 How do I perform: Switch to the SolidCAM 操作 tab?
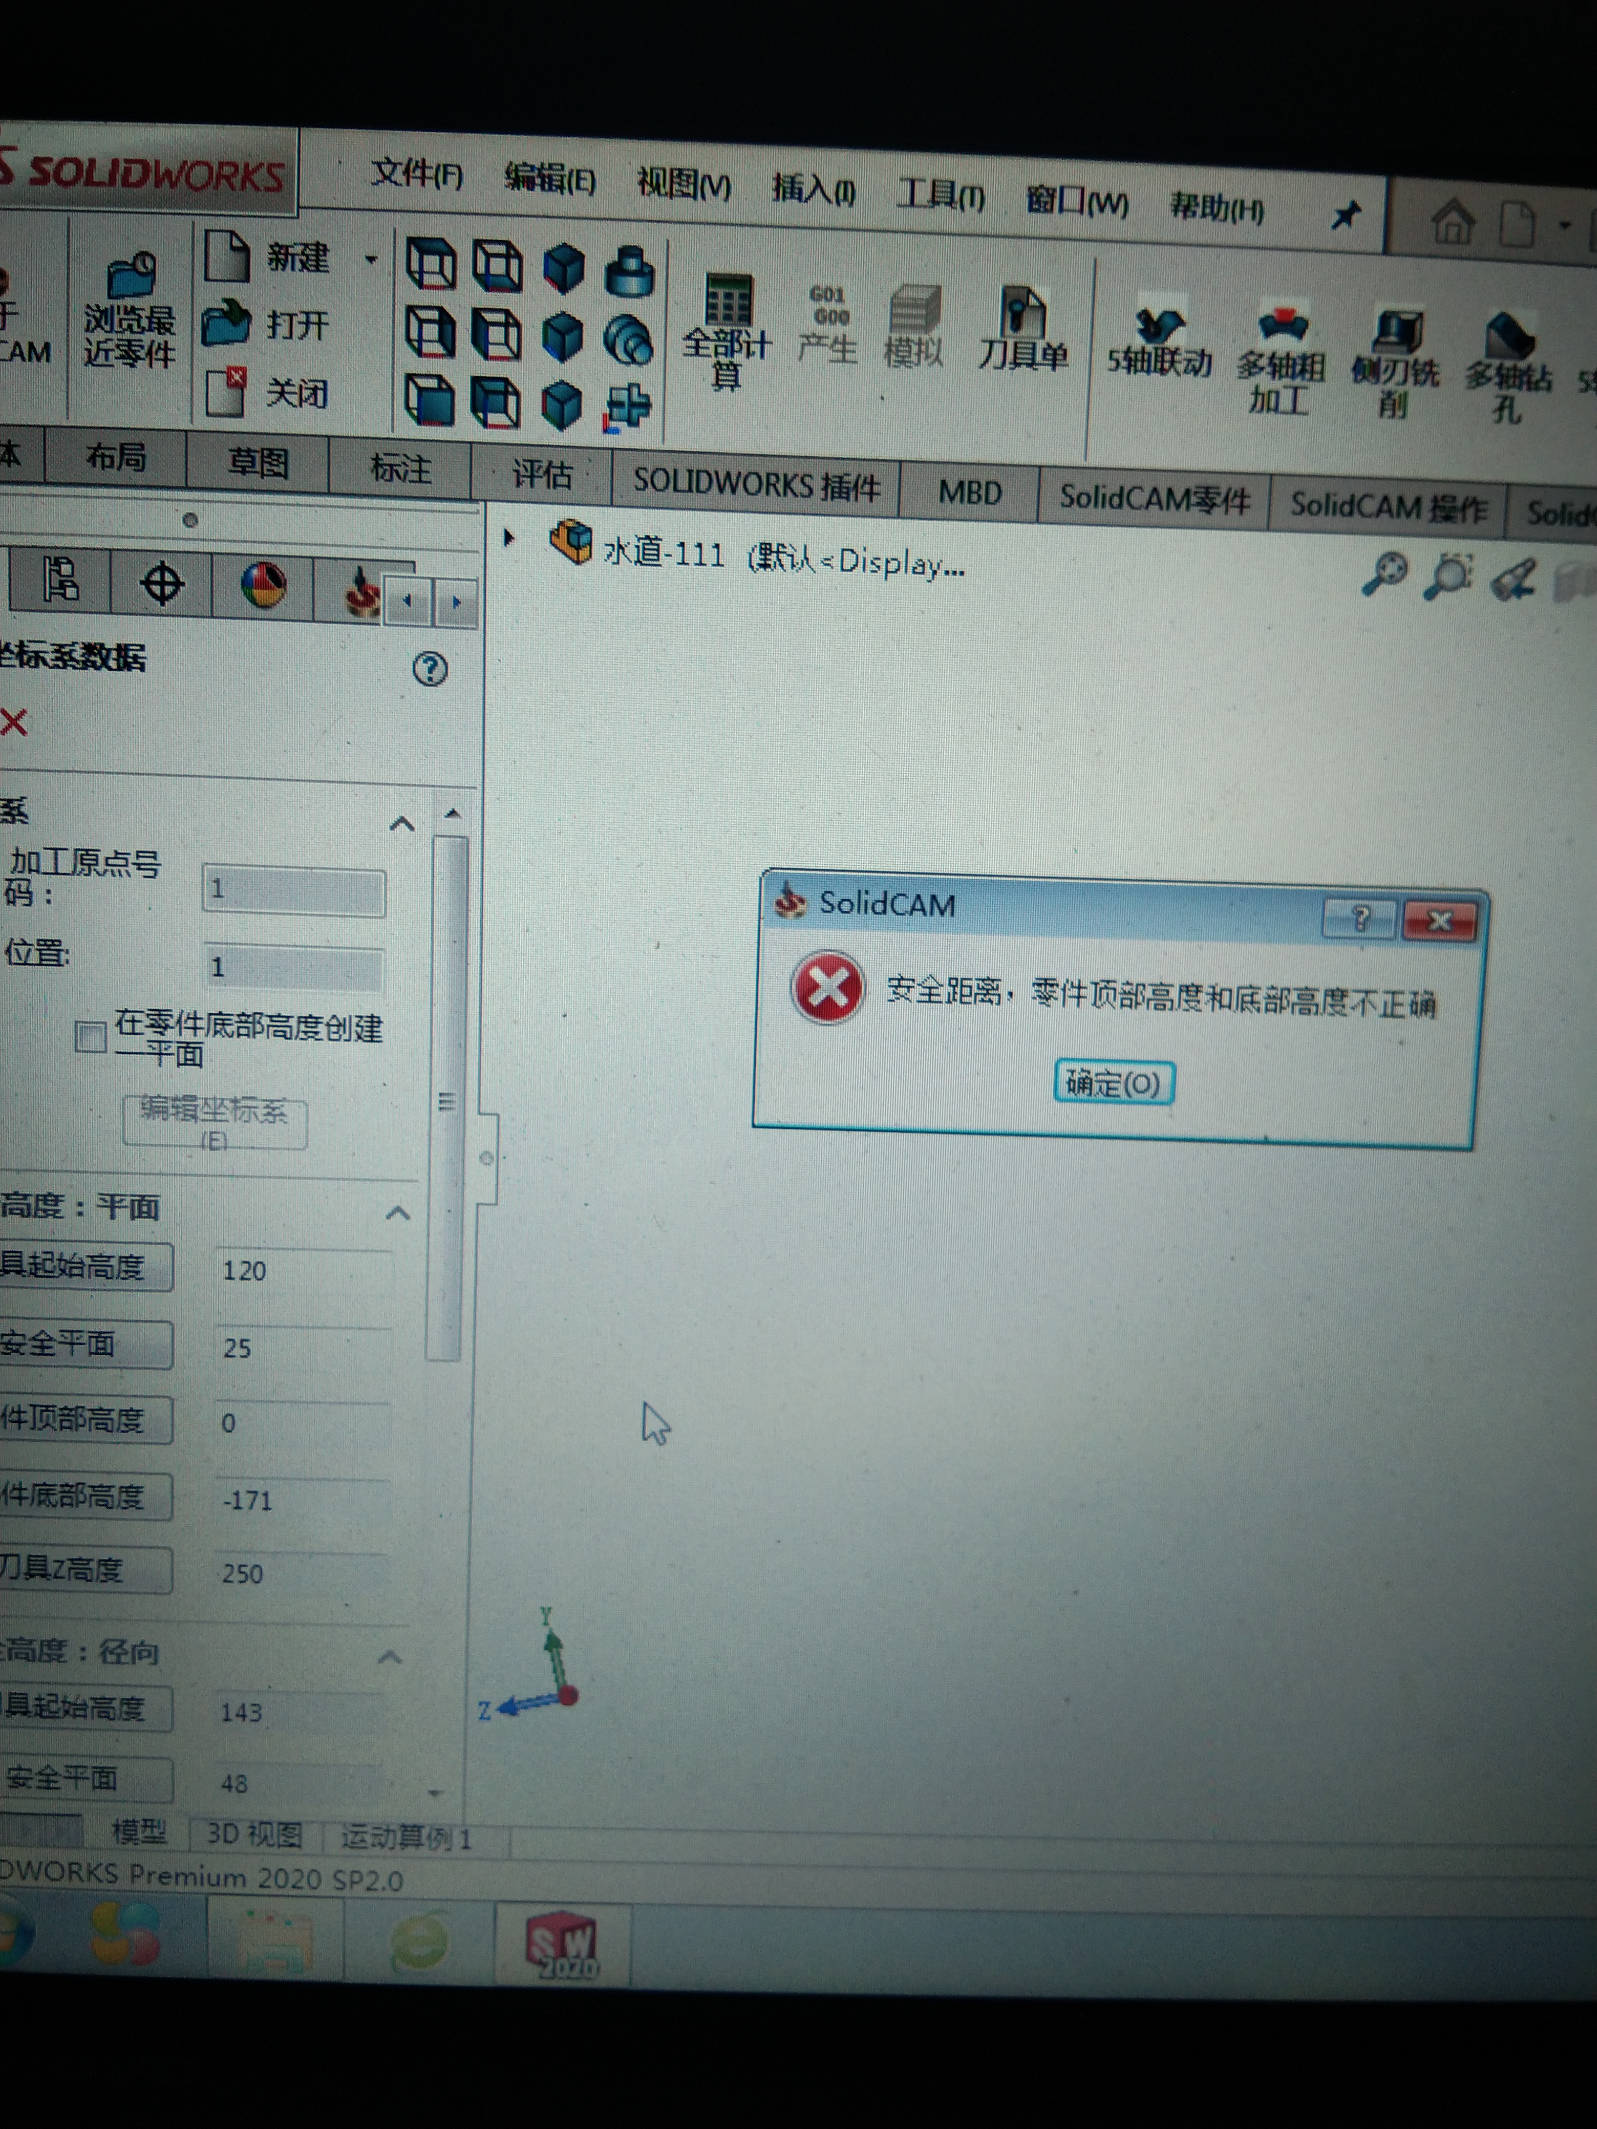(x=1388, y=506)
